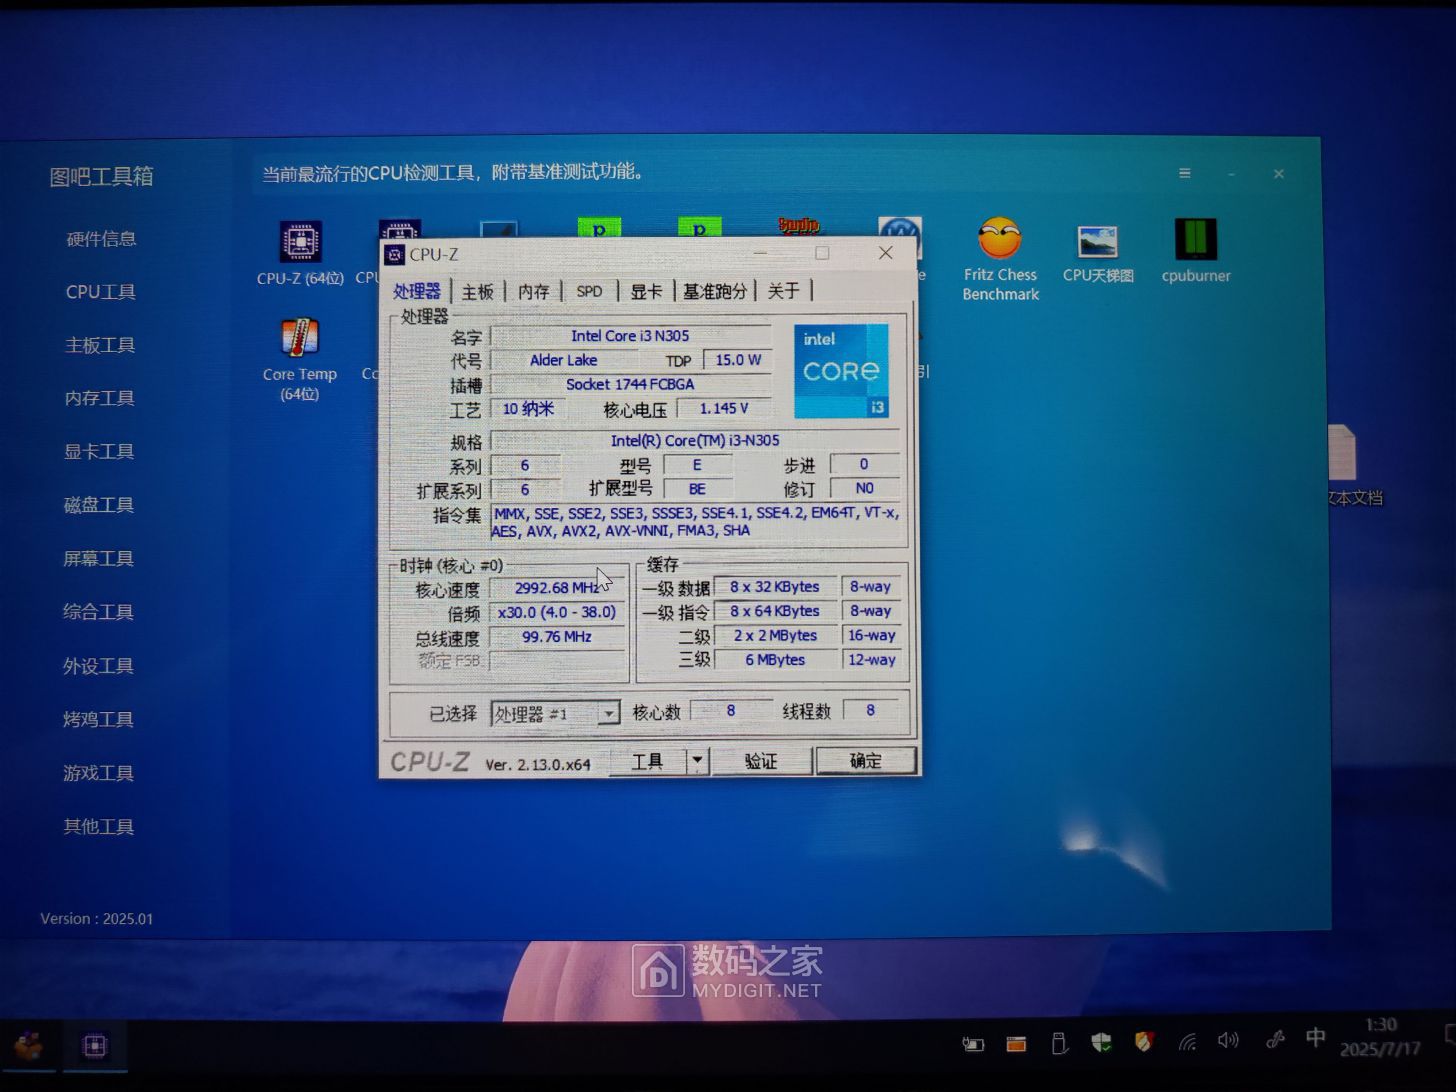
Task: Open the 文本文档 desktop file
Action: 1353,466
